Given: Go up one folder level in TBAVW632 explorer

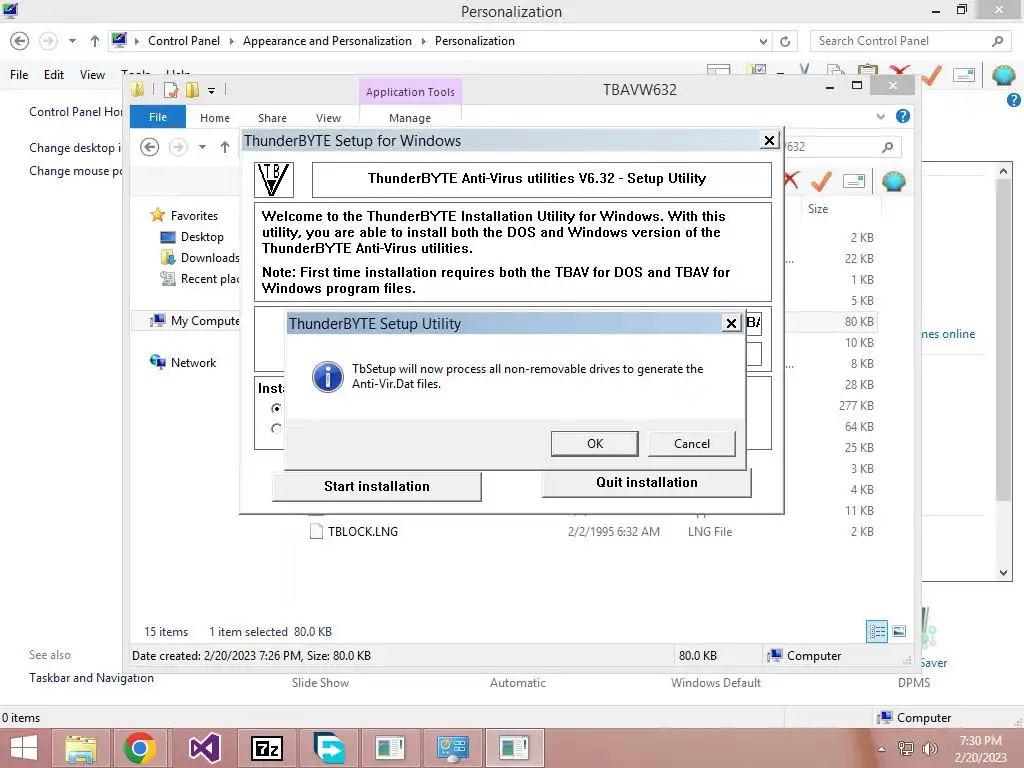Looking at the screenshot, I should click(225, 147).
